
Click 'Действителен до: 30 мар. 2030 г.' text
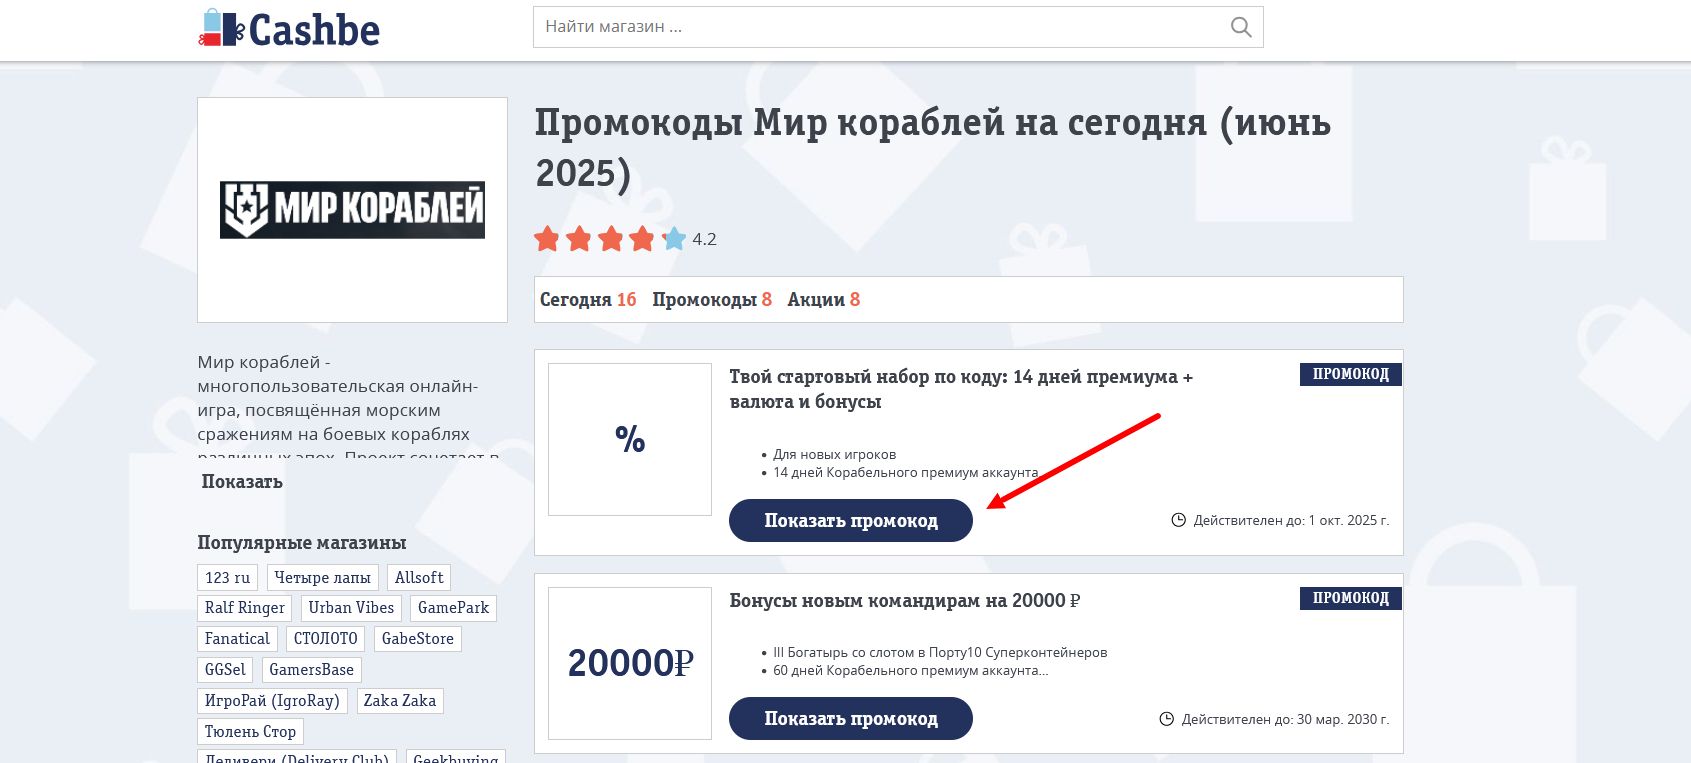tap(1285, 719)
